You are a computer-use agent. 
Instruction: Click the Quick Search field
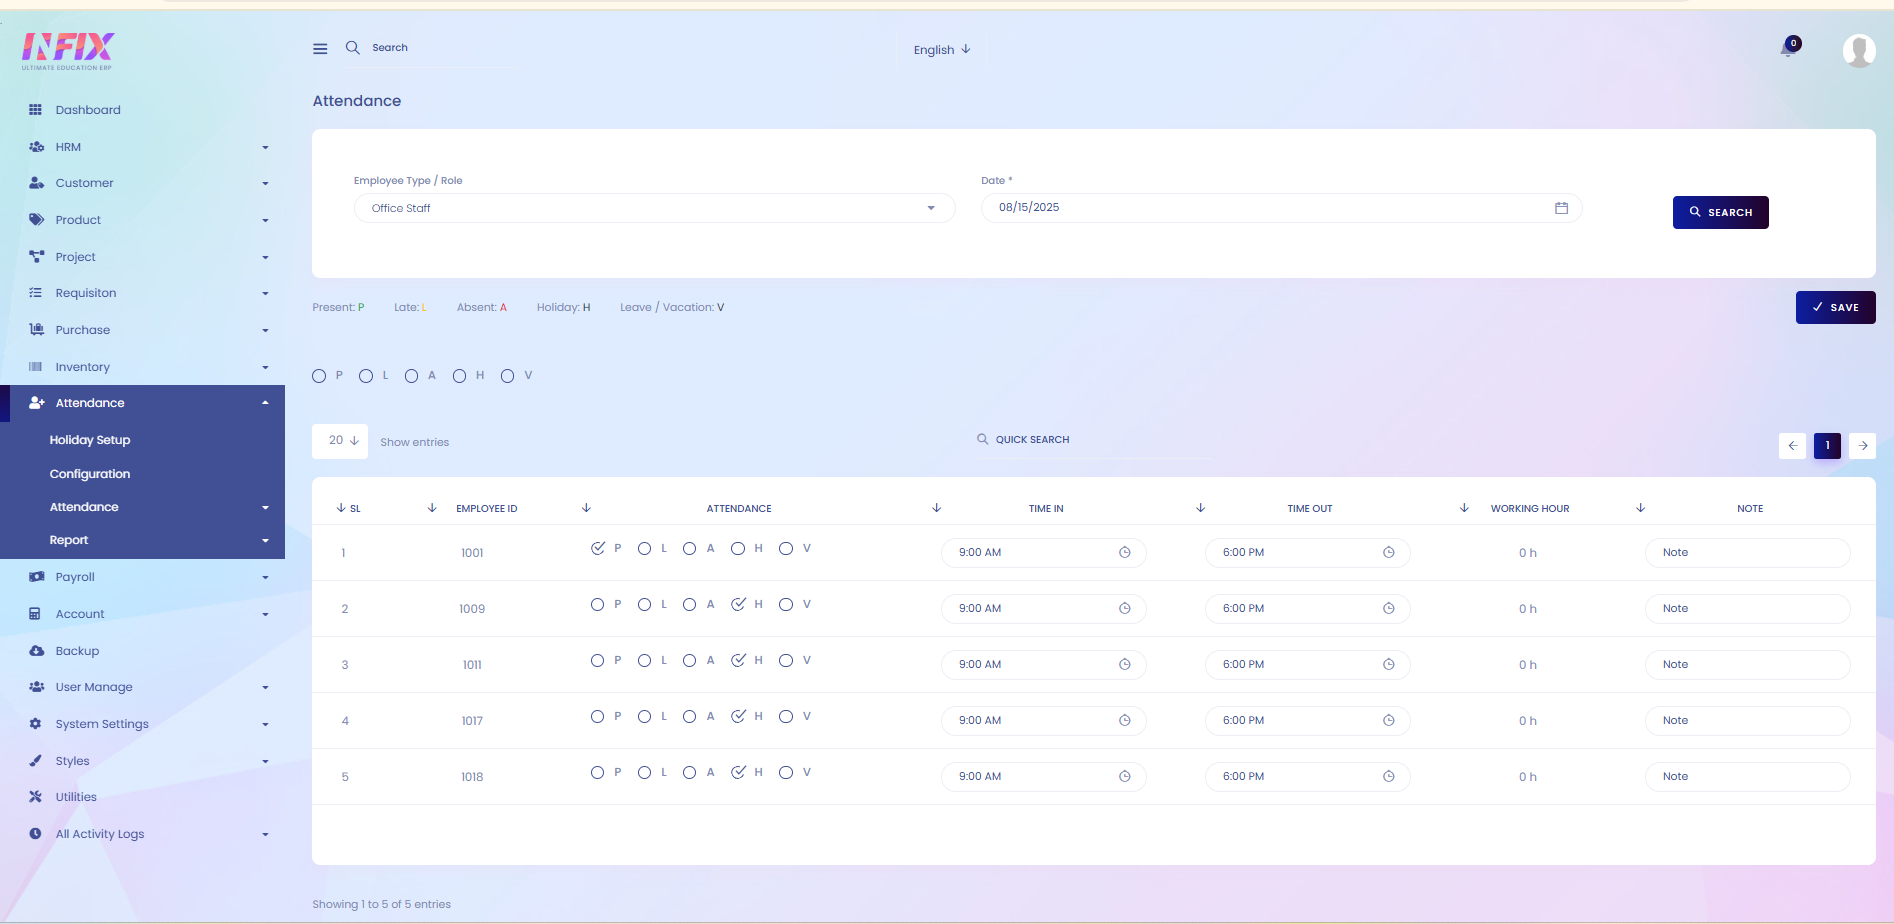(x=1092, y=440)
